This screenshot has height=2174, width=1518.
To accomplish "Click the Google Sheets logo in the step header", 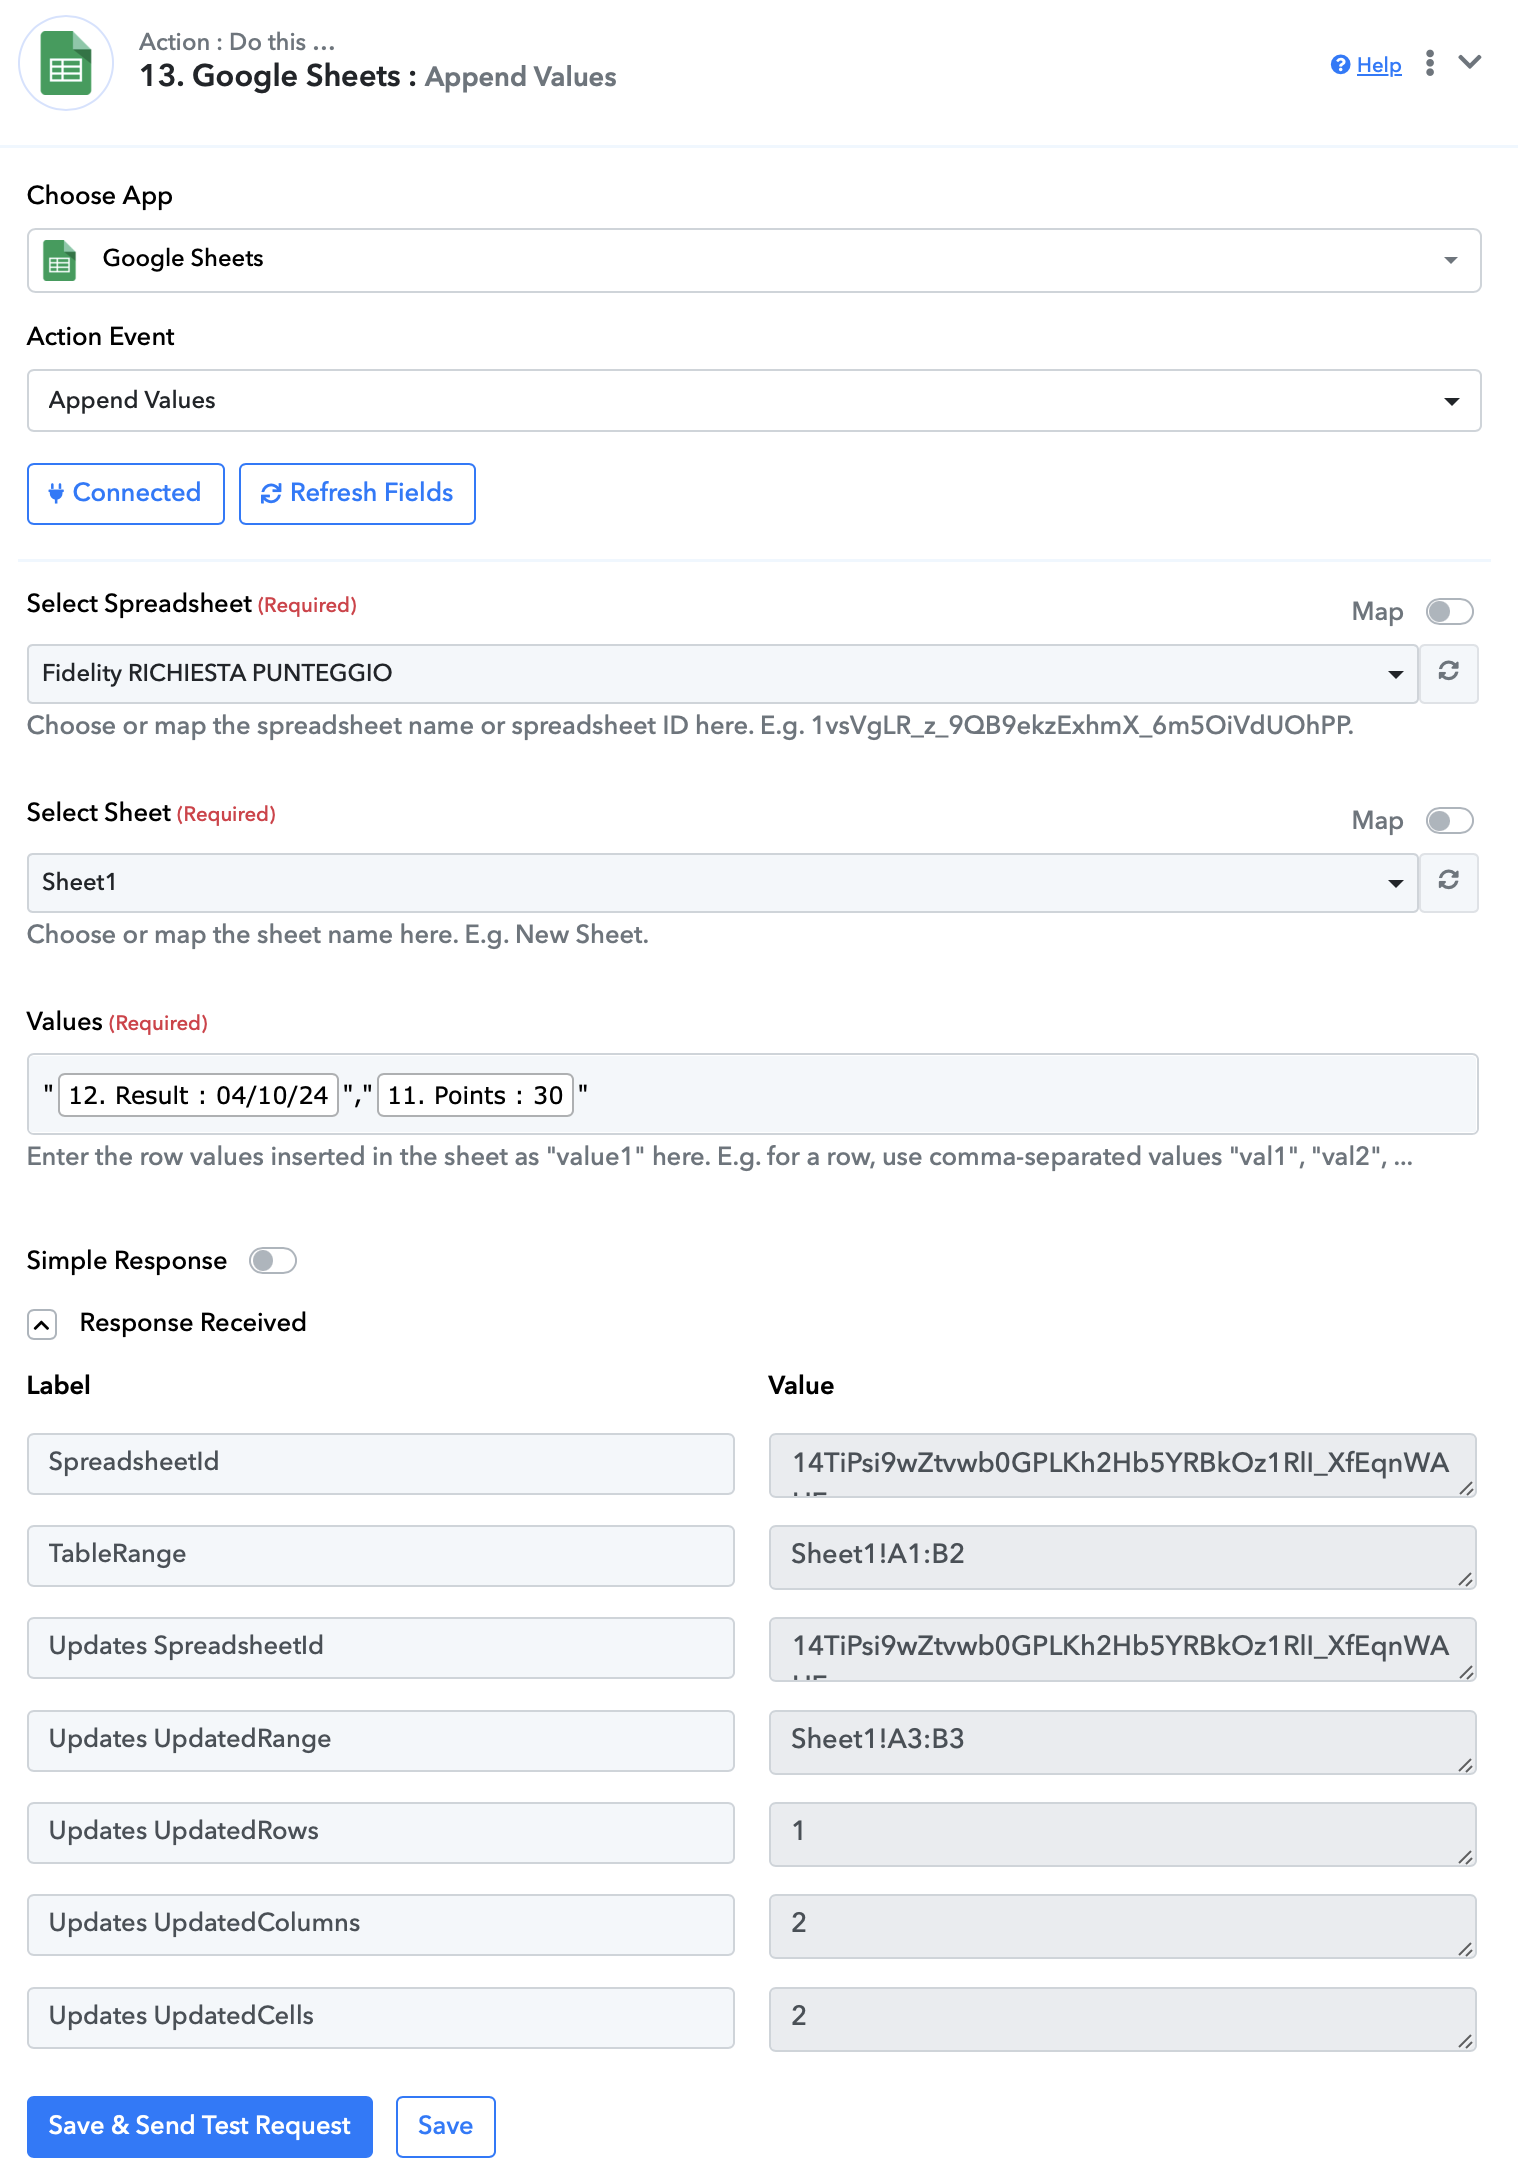I will [x=66, y=63].
